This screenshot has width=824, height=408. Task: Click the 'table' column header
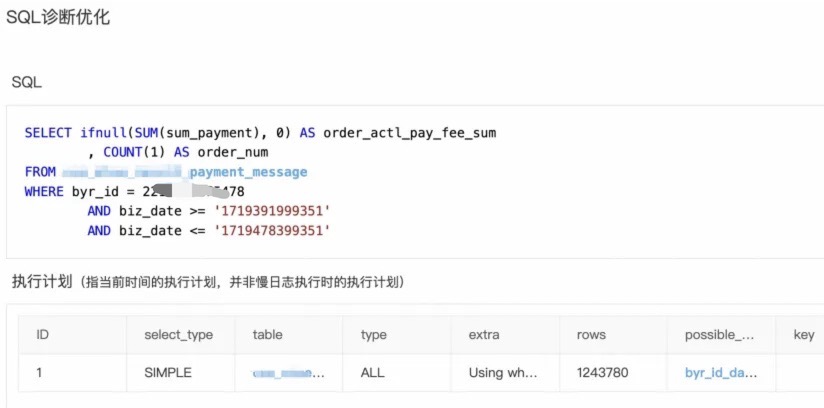click(x=267, y=335)
